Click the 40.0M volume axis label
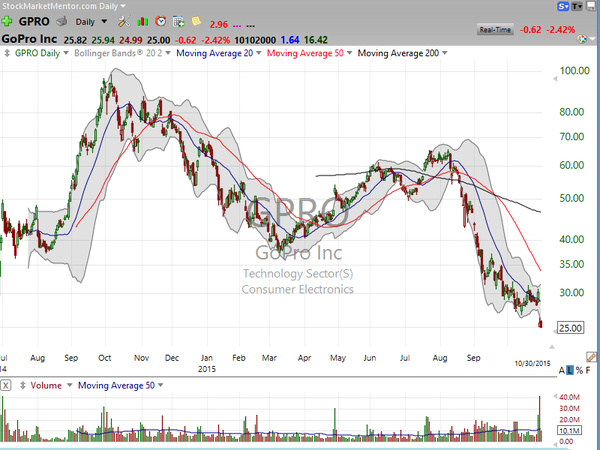This screenshot has width=600, height=450. tap(569, 397)
